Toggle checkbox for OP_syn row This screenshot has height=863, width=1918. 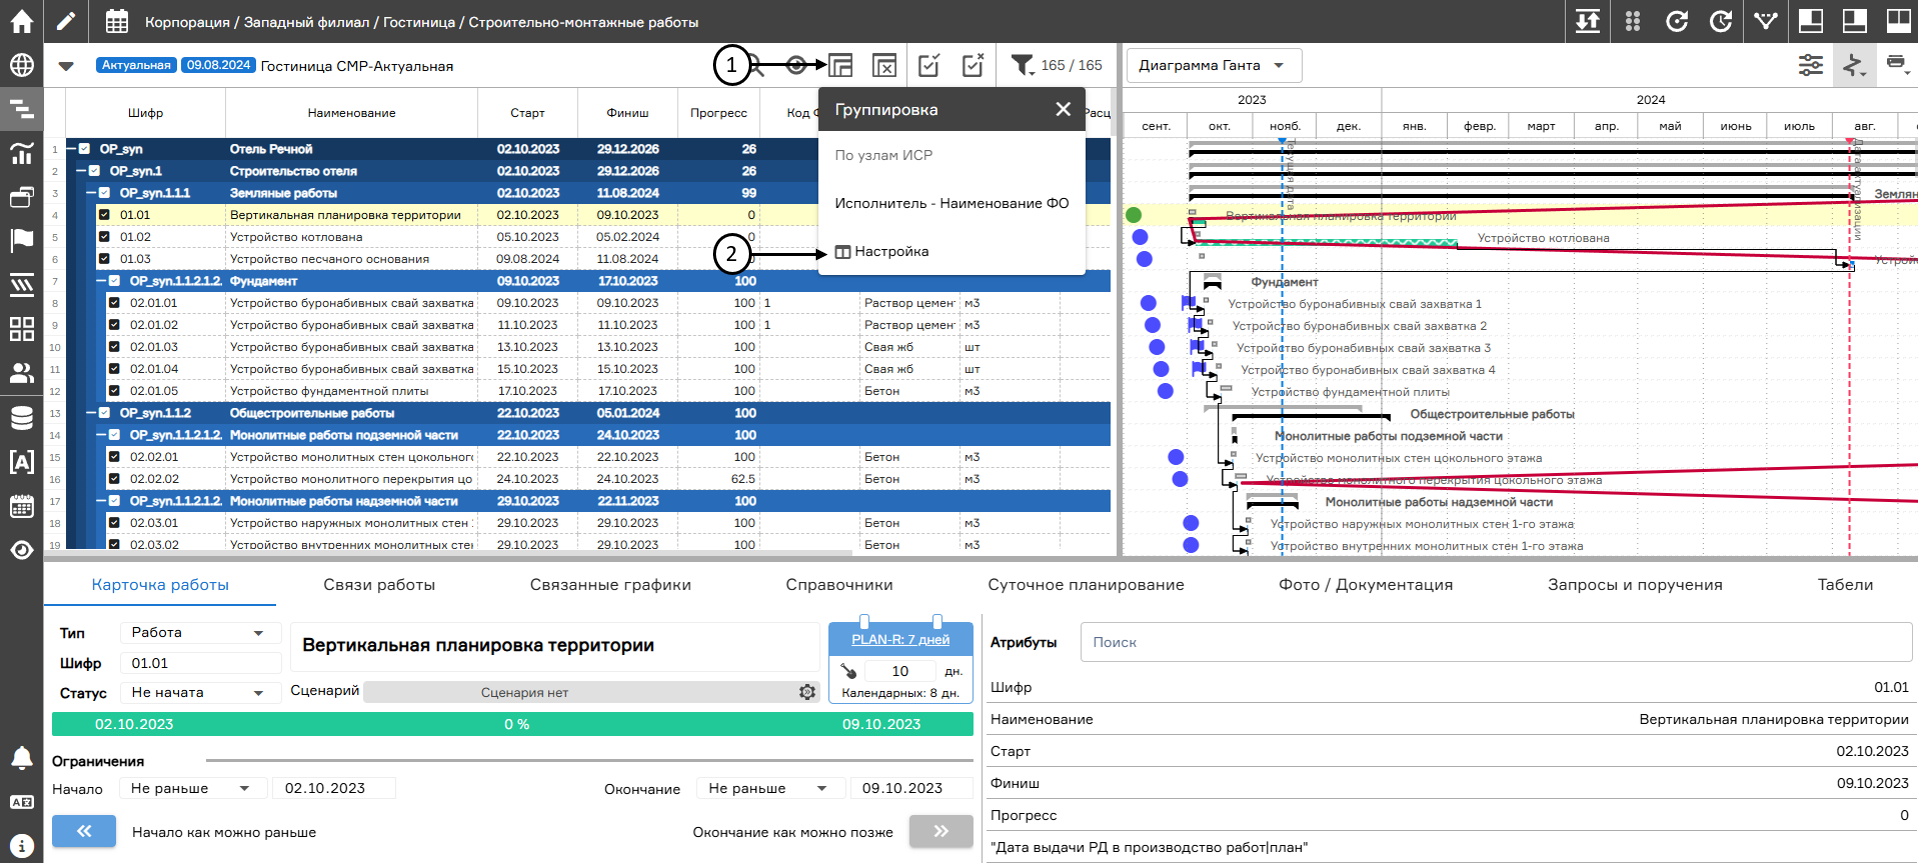coord(84,149)
